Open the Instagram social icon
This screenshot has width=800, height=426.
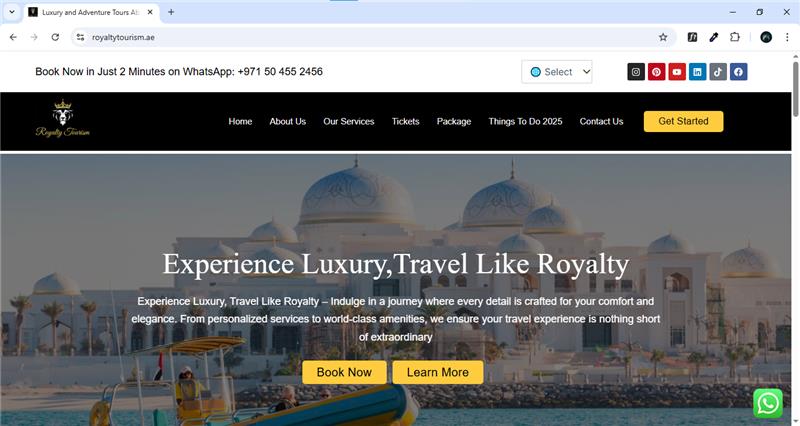click(x=636, y=72)
